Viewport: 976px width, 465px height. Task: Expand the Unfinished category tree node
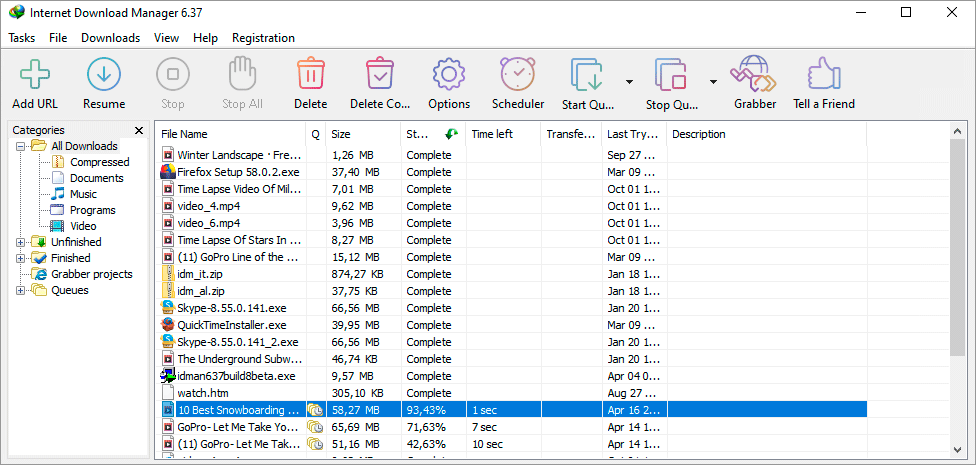(x=21, y=242)
